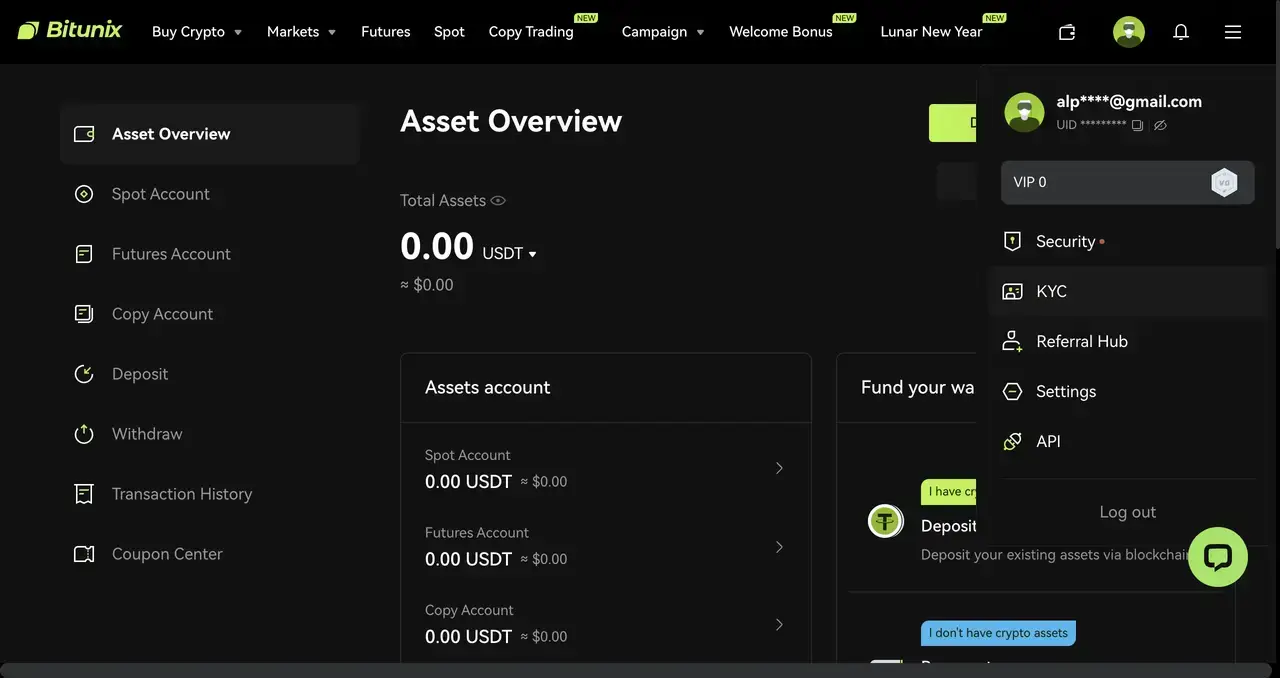Open the wallet icon in top bar
The width and height of the screenshot is (1280, 678).
coord(1067,32)
